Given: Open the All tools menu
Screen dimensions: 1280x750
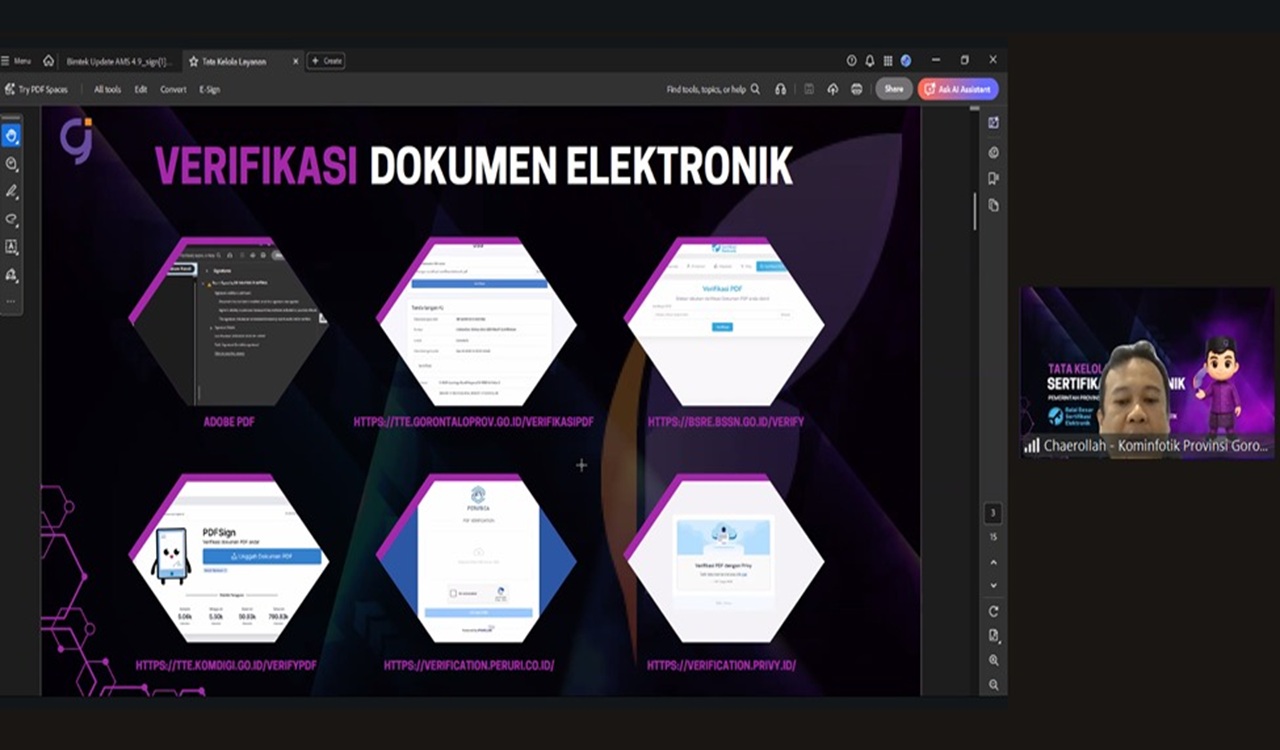Looking at the screenshot, I should [107, 89].
